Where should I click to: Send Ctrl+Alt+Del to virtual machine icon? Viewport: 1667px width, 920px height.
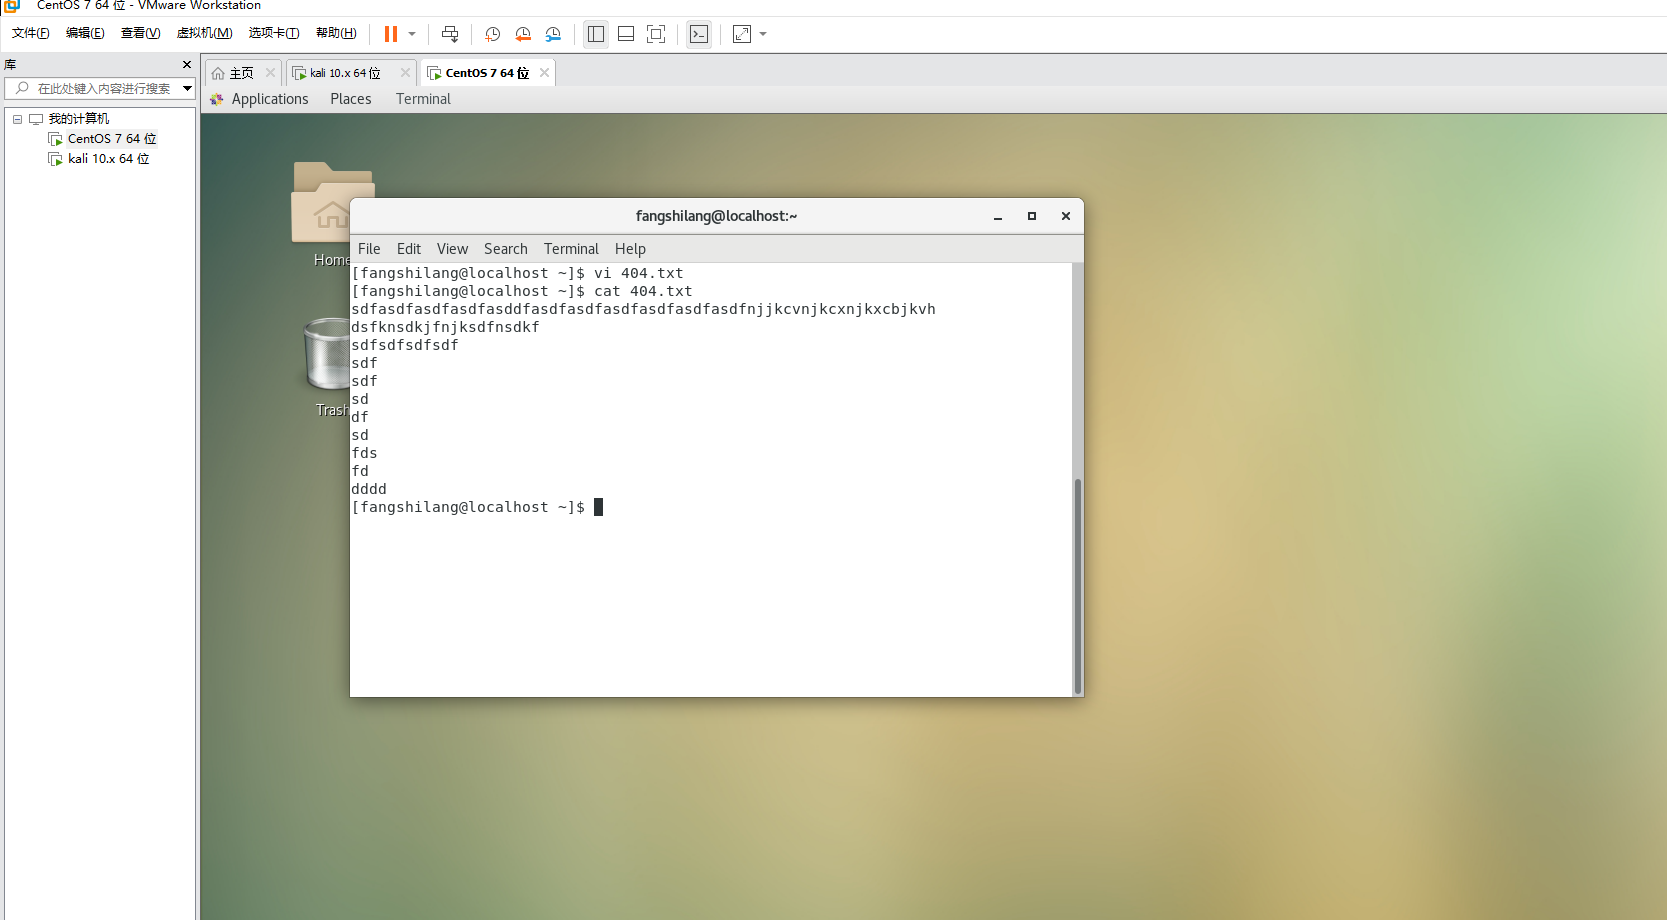tap(450, 34)
